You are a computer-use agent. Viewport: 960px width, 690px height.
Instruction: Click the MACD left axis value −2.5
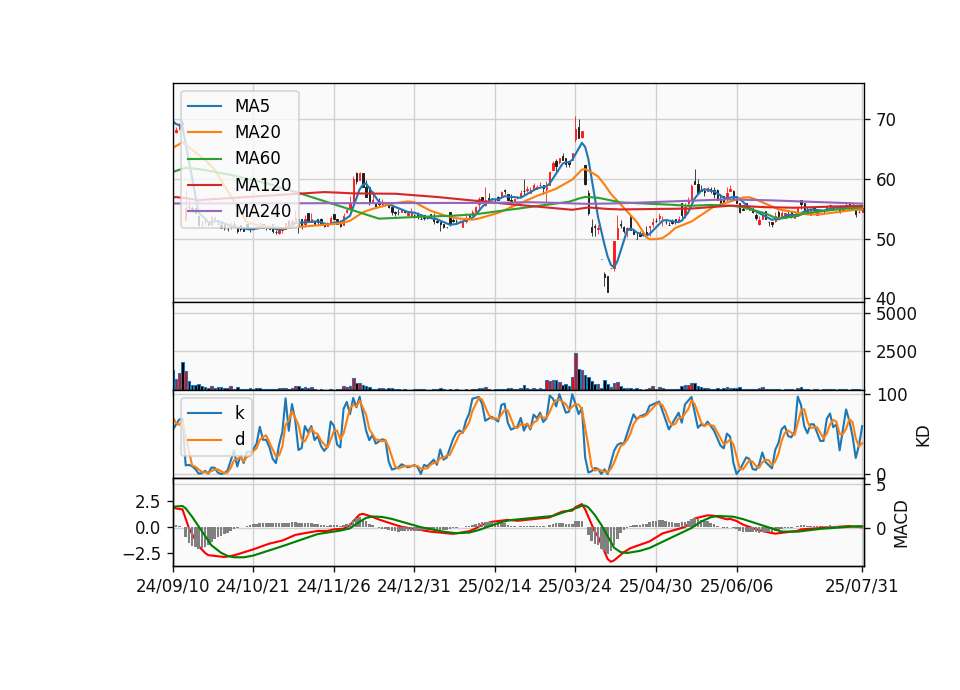click(142, 554)
